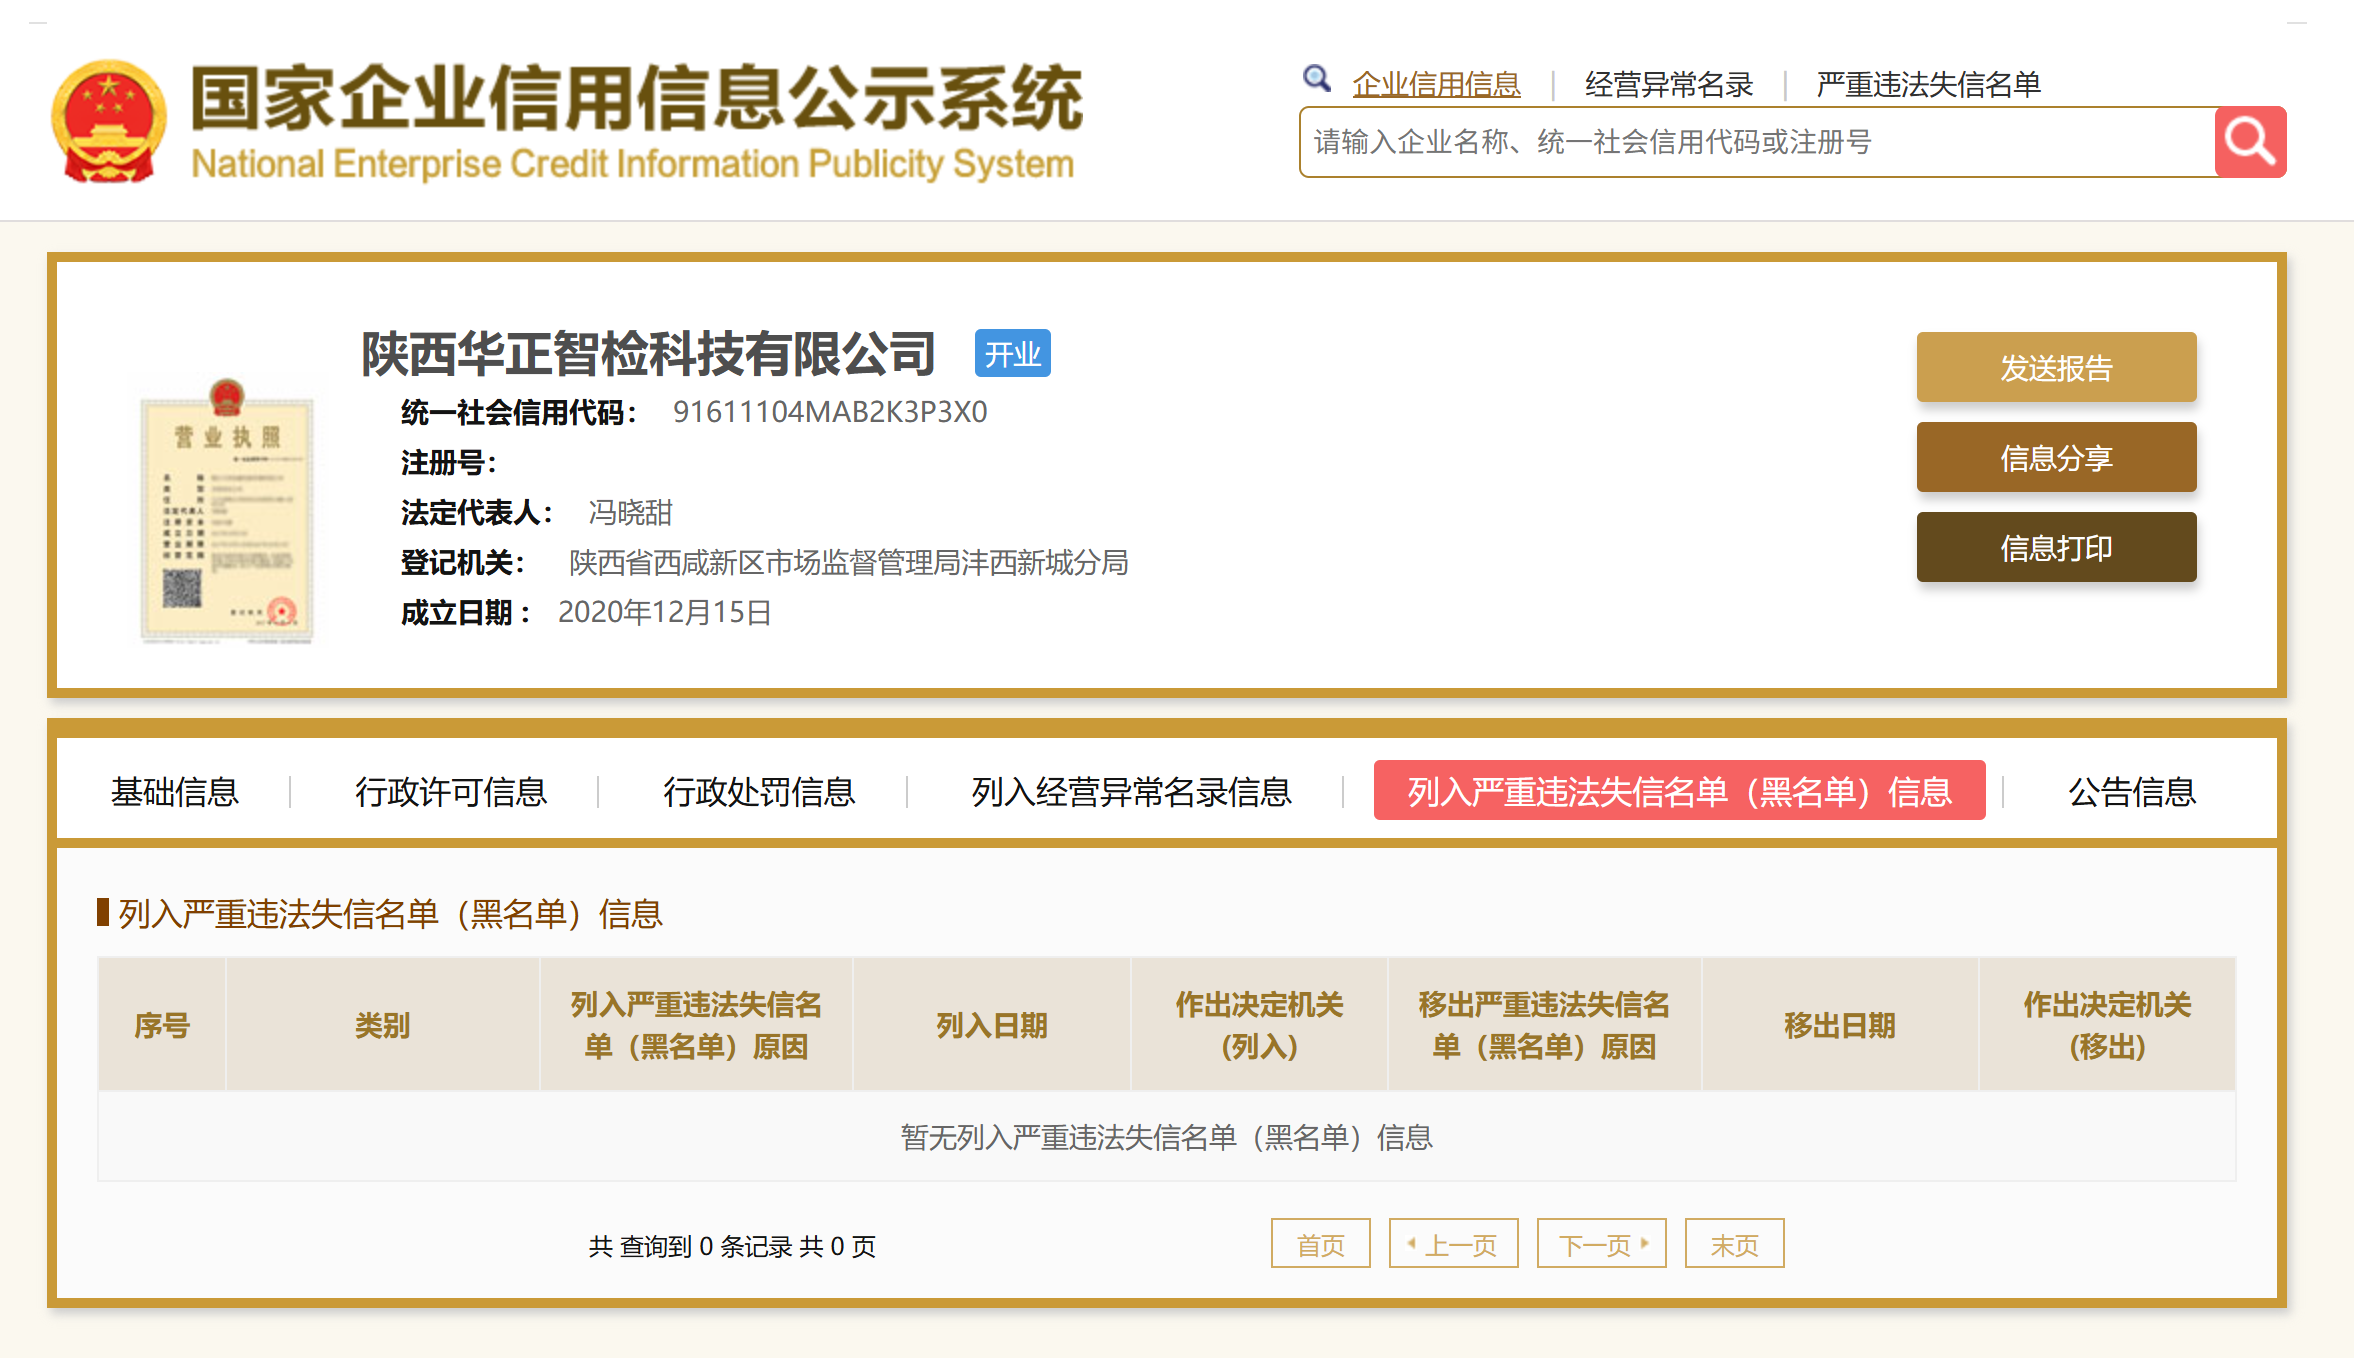Open the business license thumbnail image
Viewport: 2354px width, 1358px height.
[x=227, y=510]
